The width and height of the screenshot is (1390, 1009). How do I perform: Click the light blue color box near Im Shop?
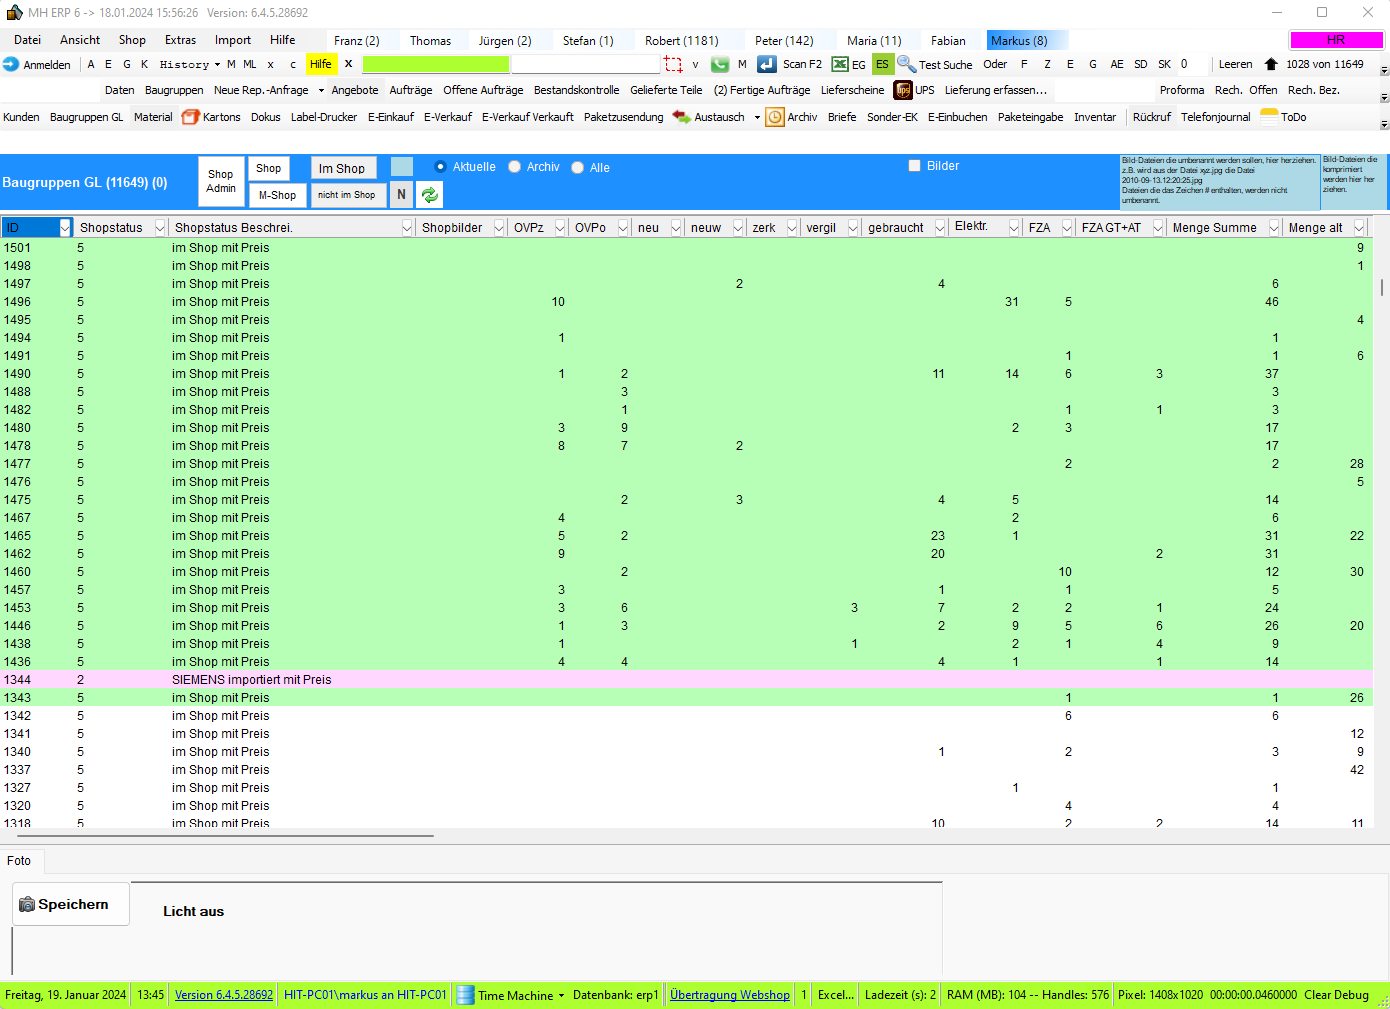click(402, 167)
